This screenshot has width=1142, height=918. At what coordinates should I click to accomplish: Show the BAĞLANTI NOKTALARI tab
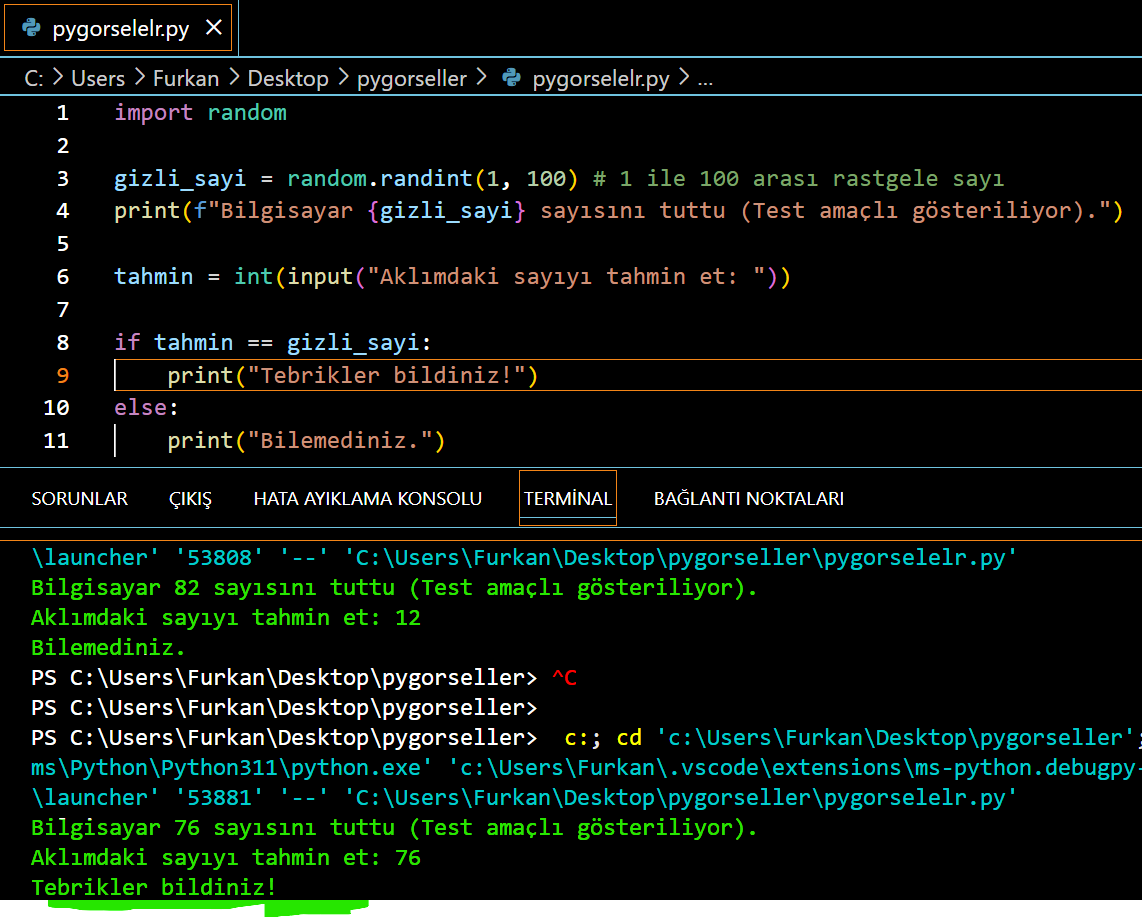(x=748, y=498)
